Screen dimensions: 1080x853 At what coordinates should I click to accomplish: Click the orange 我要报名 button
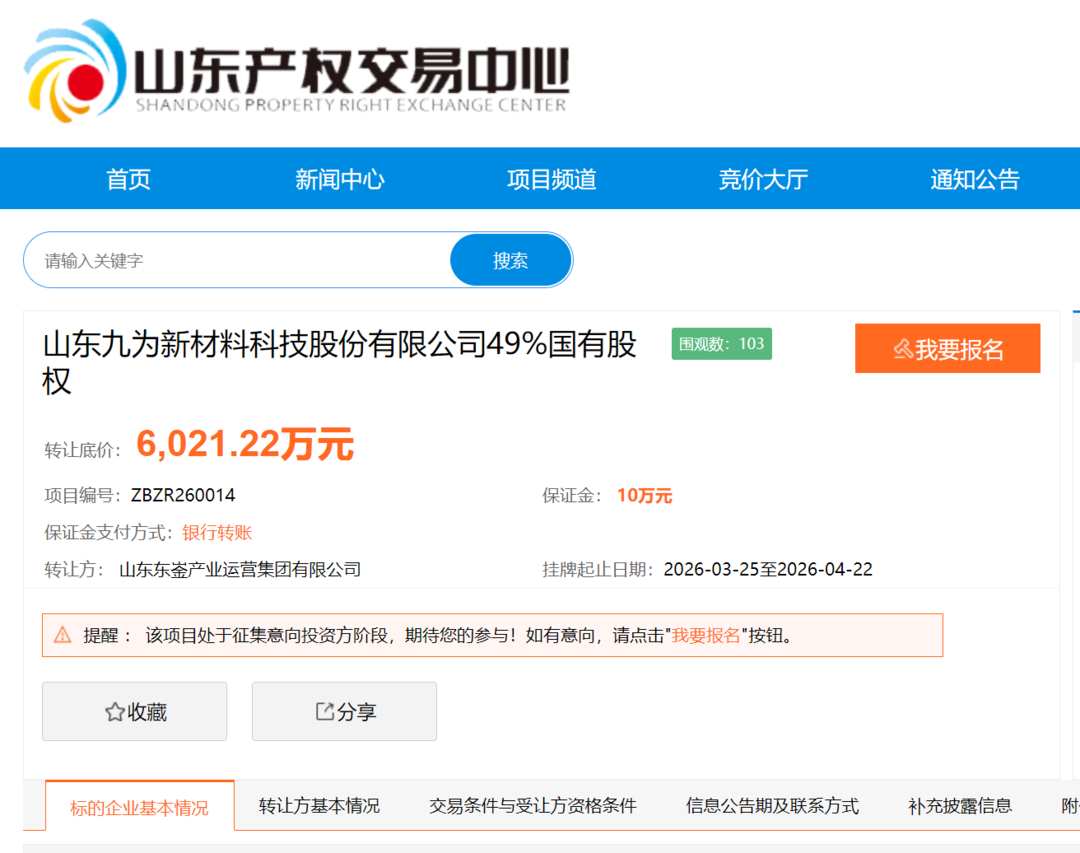point(947,349)
